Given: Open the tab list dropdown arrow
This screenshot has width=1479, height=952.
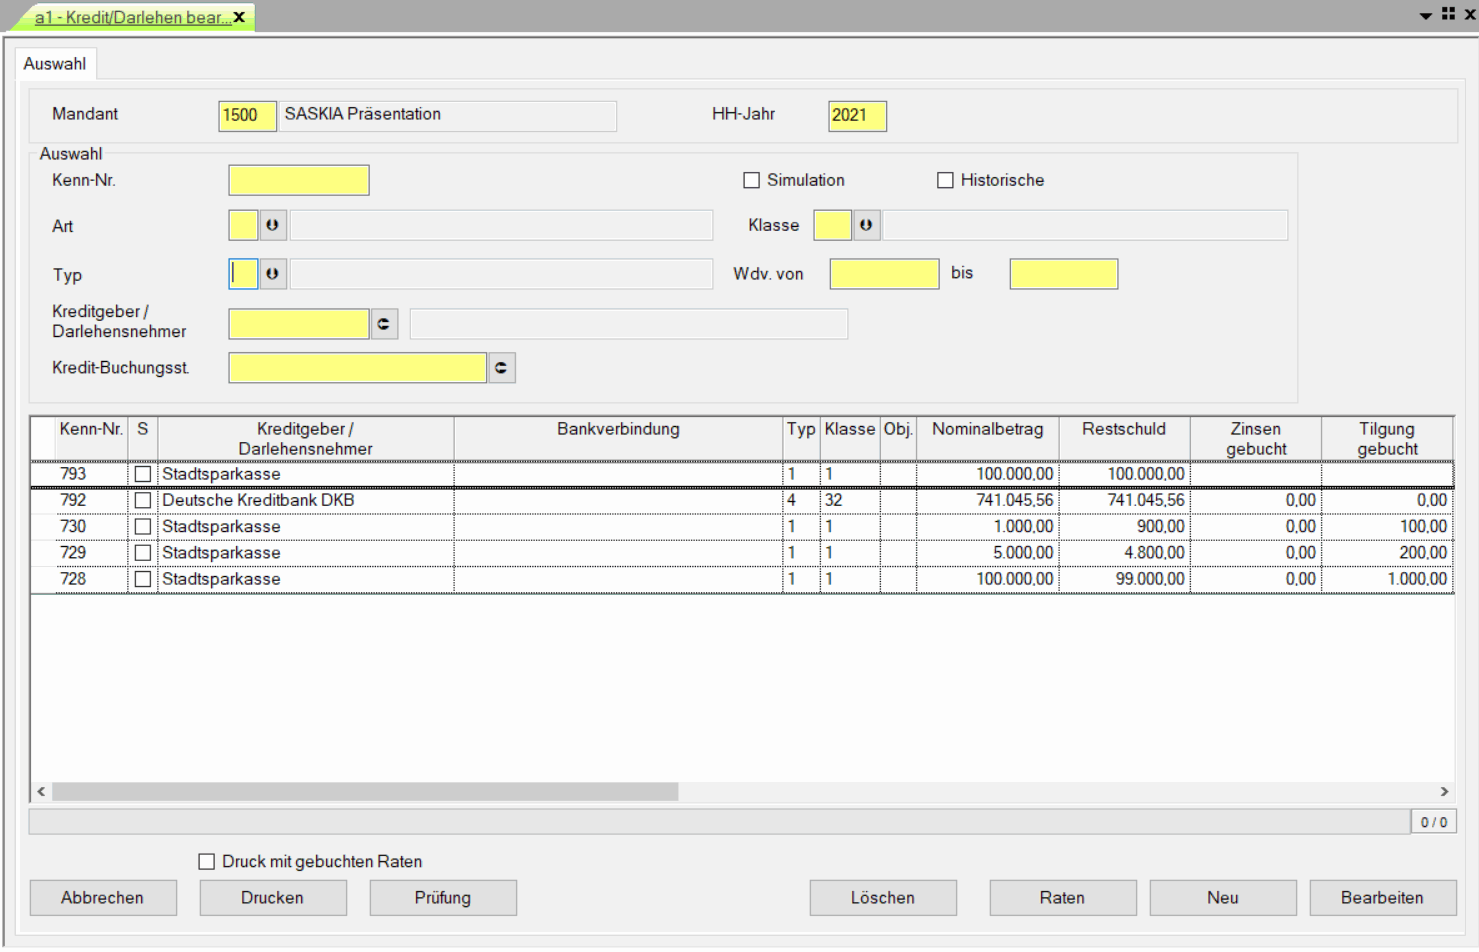Looking at the screenshot, I should [x=1425, y=16].
